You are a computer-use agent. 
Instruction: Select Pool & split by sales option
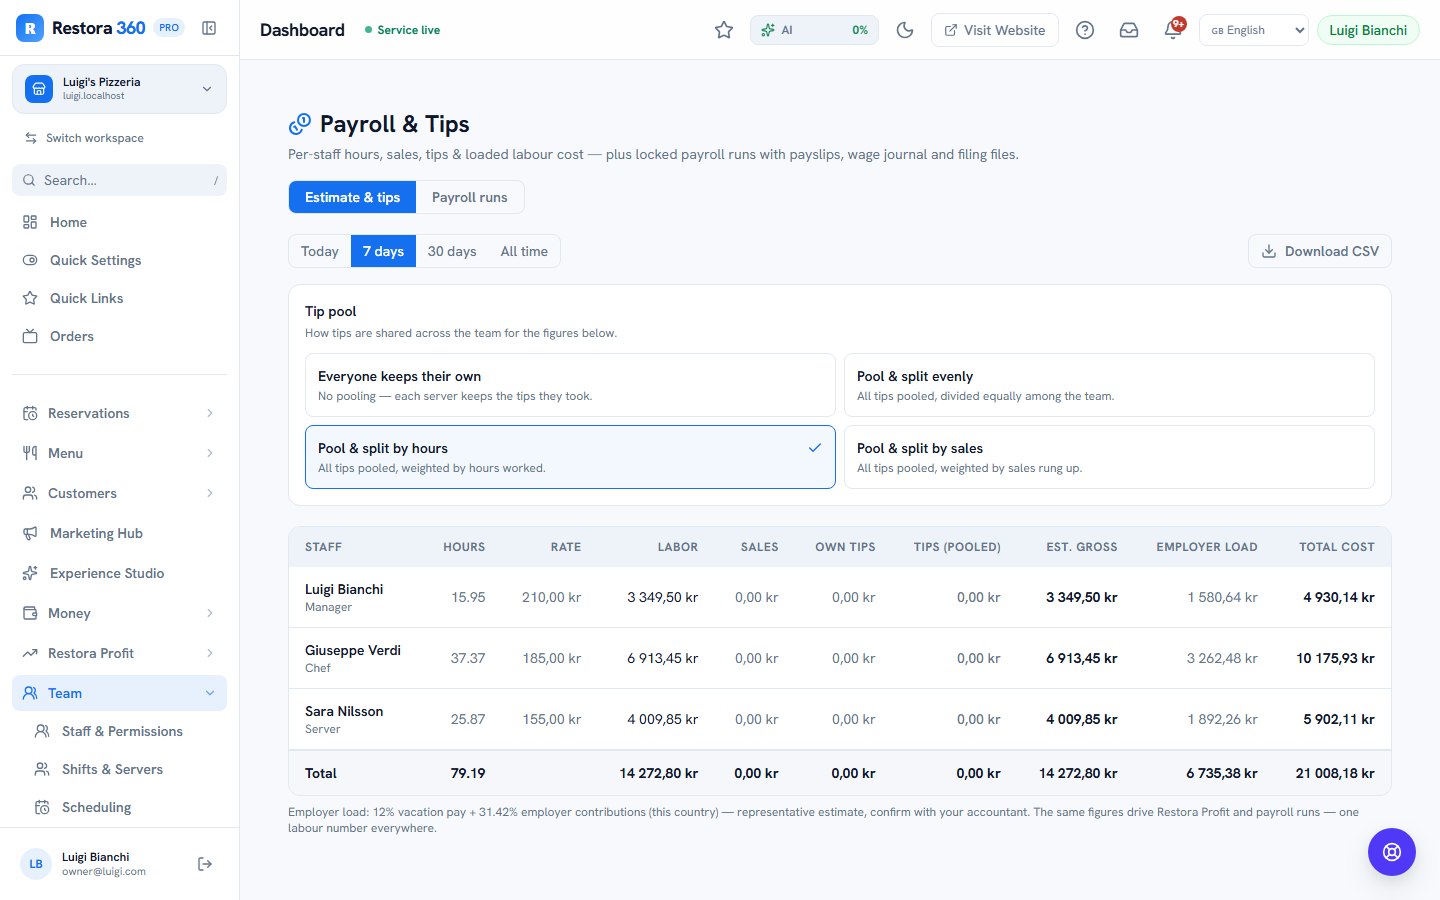point(1109,457)
